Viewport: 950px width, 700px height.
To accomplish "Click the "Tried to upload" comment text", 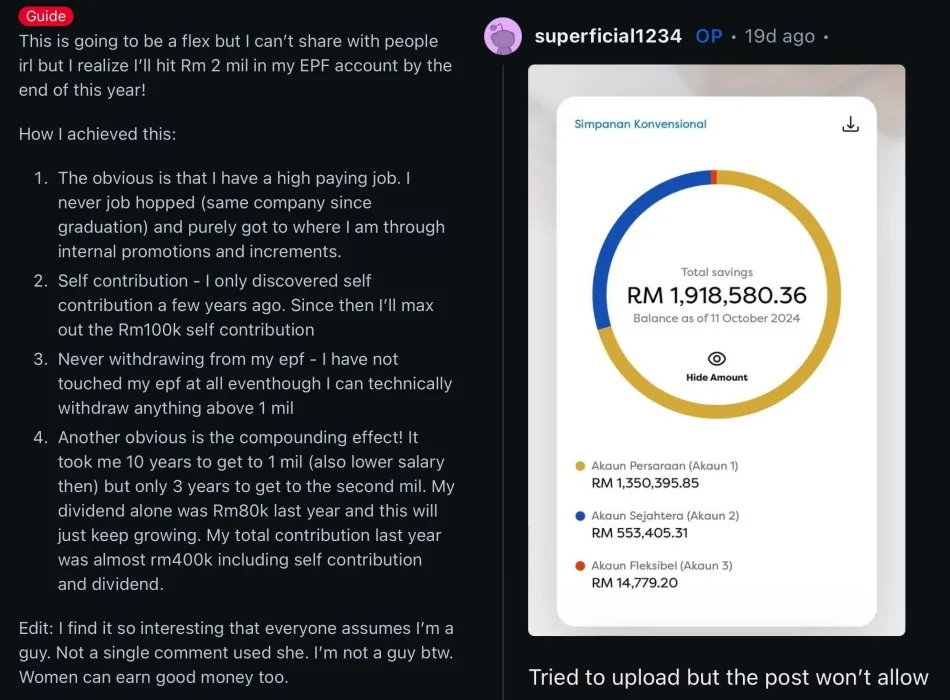I will point(728,677).
